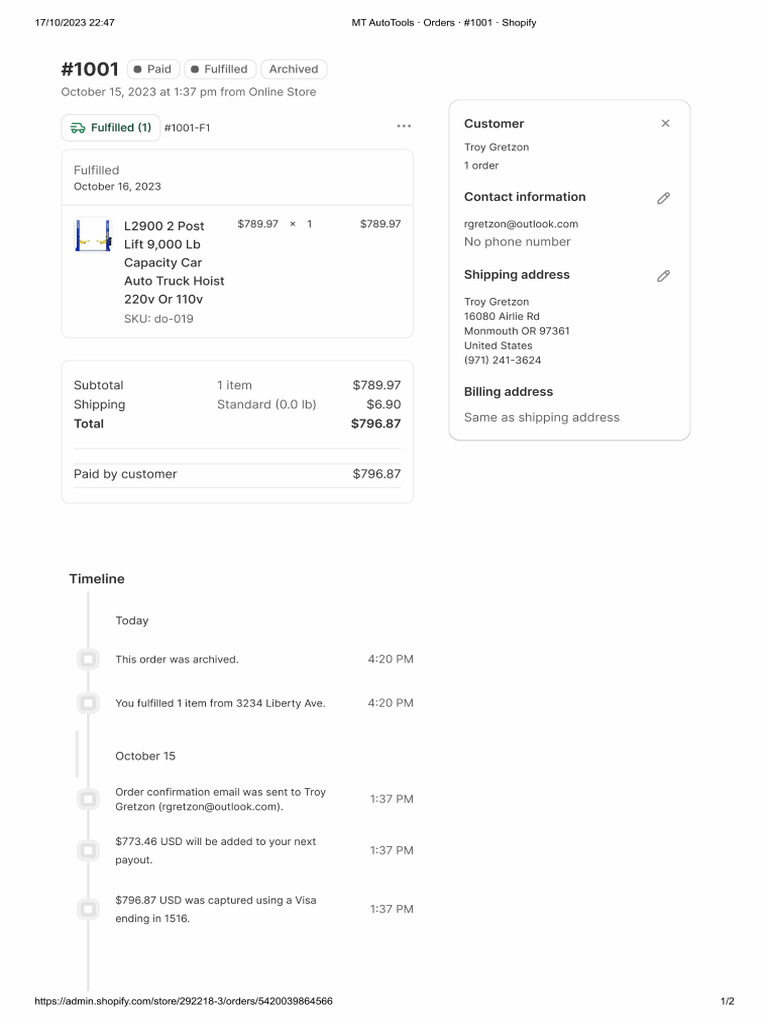Click the shipping phone number (971) 241-3624
The height and width of the screenshot is (1024, 768).
click(502, 360)
